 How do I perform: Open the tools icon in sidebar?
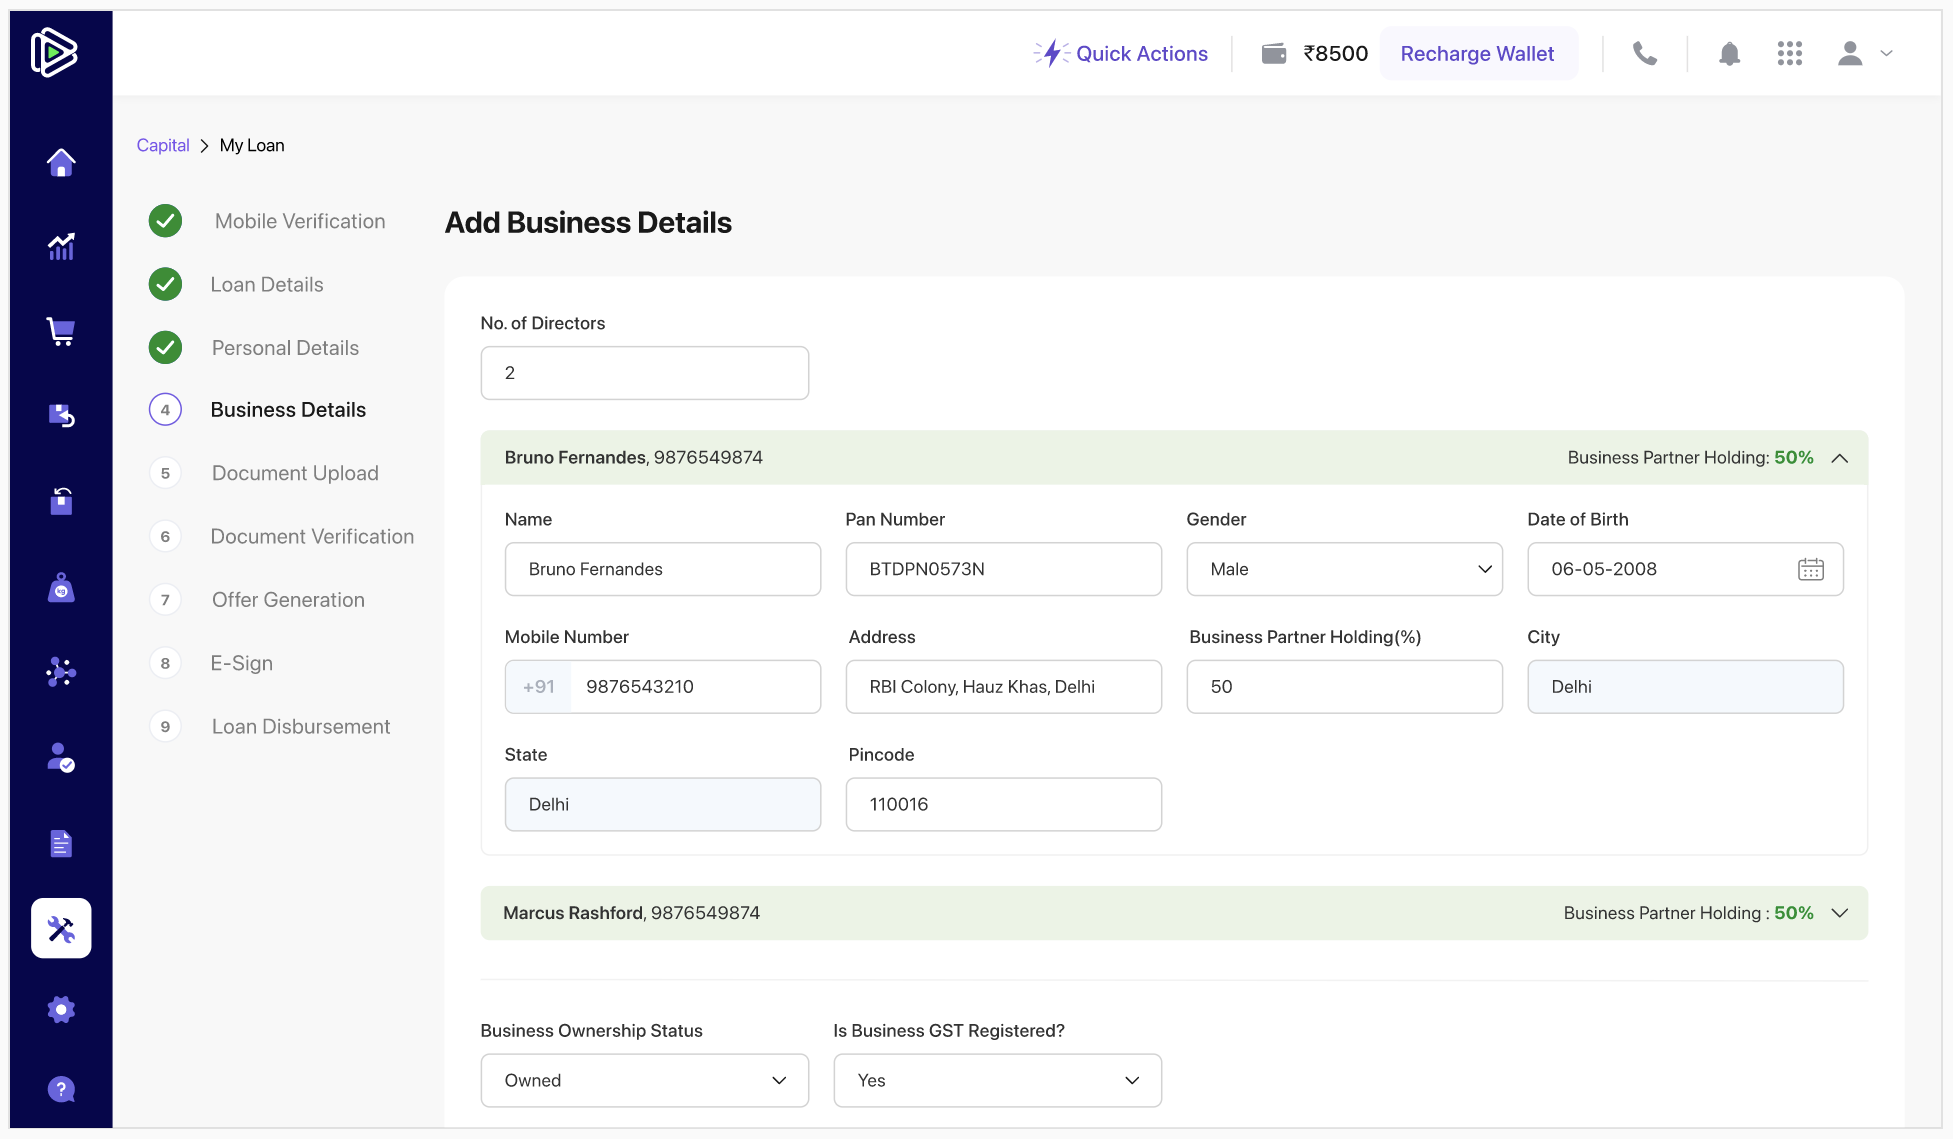61,928
